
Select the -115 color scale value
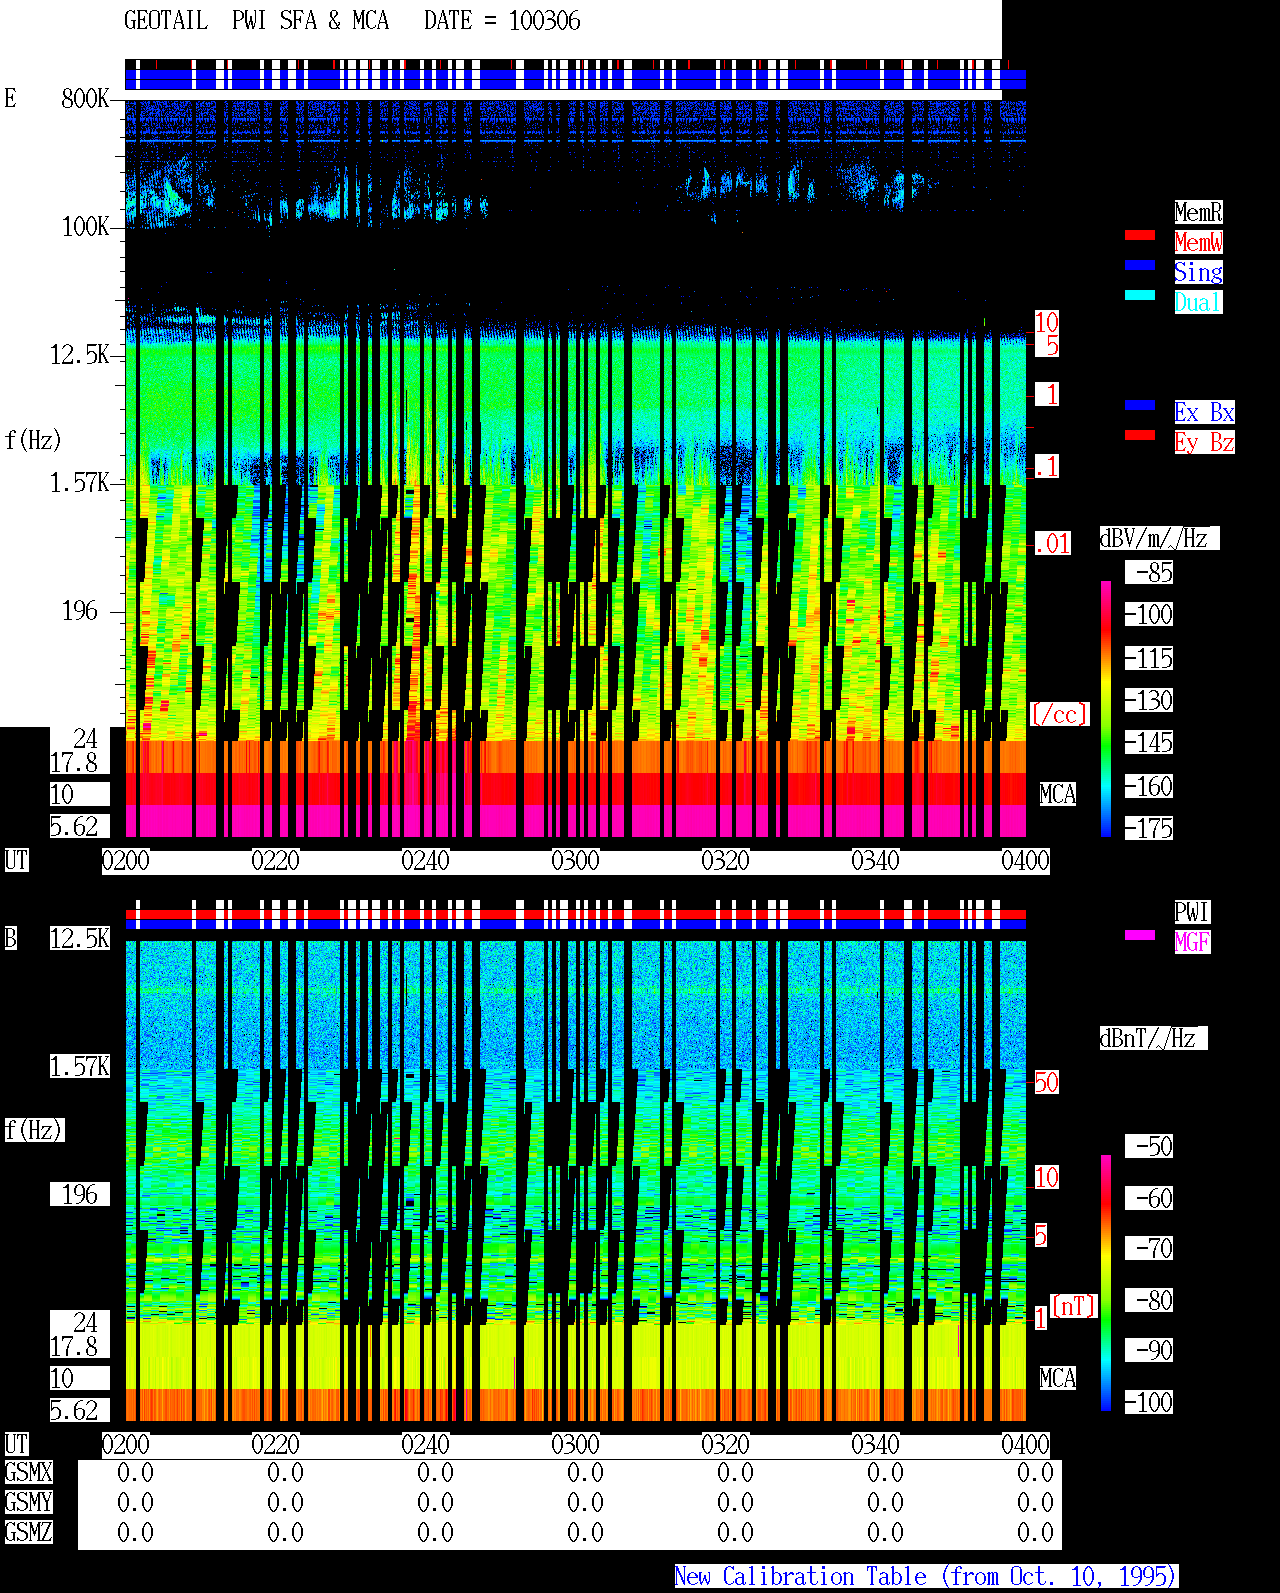pyautogui.click(x=1149, y=659)
